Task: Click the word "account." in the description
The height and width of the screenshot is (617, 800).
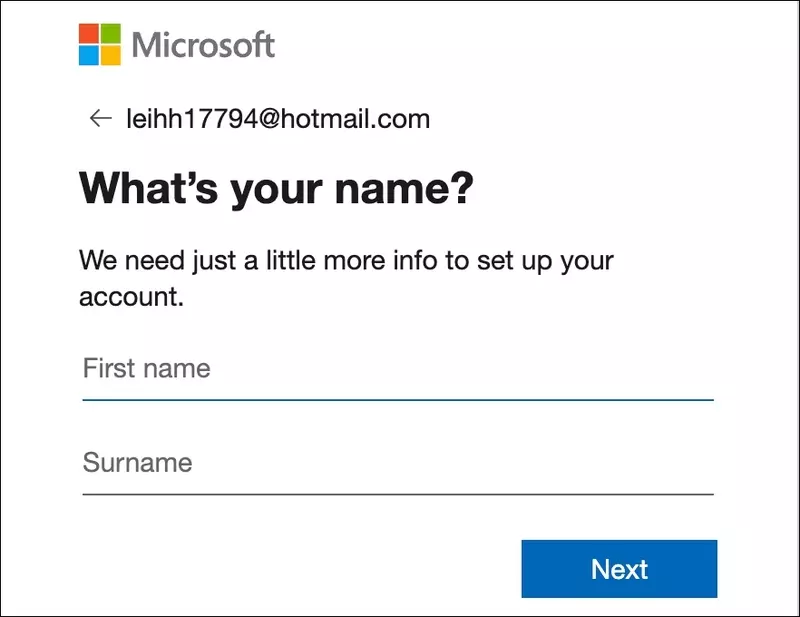Action: click(131, 297)
